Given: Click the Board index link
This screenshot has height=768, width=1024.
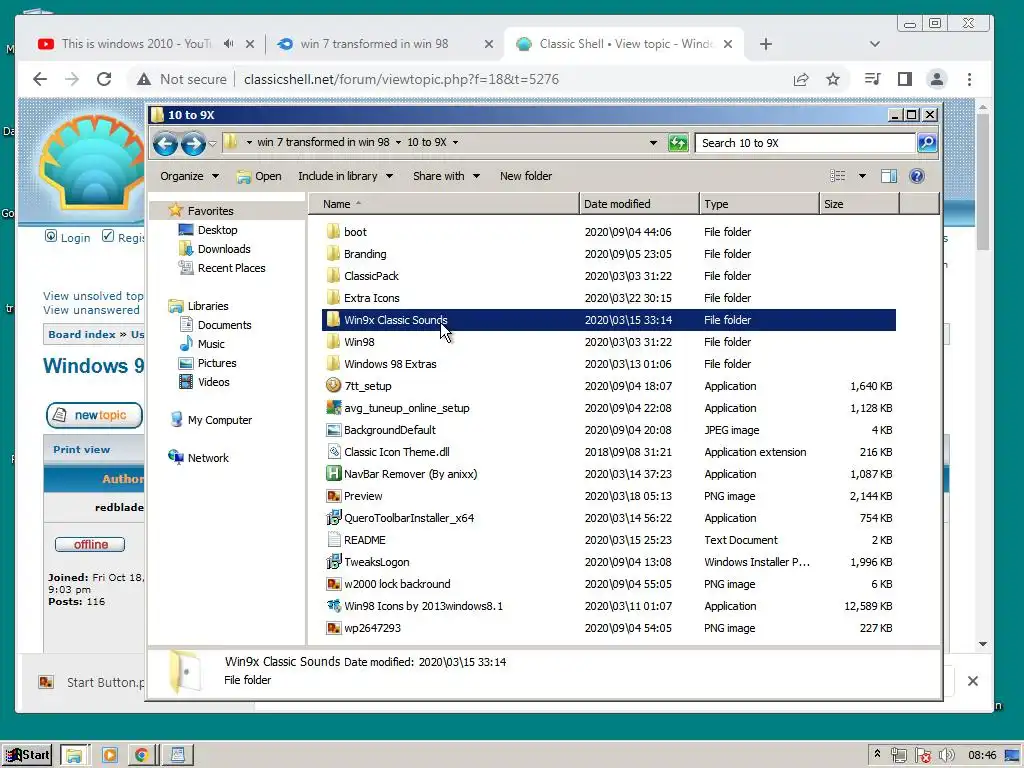Looking at the screenshot, I should click(82, 334).
